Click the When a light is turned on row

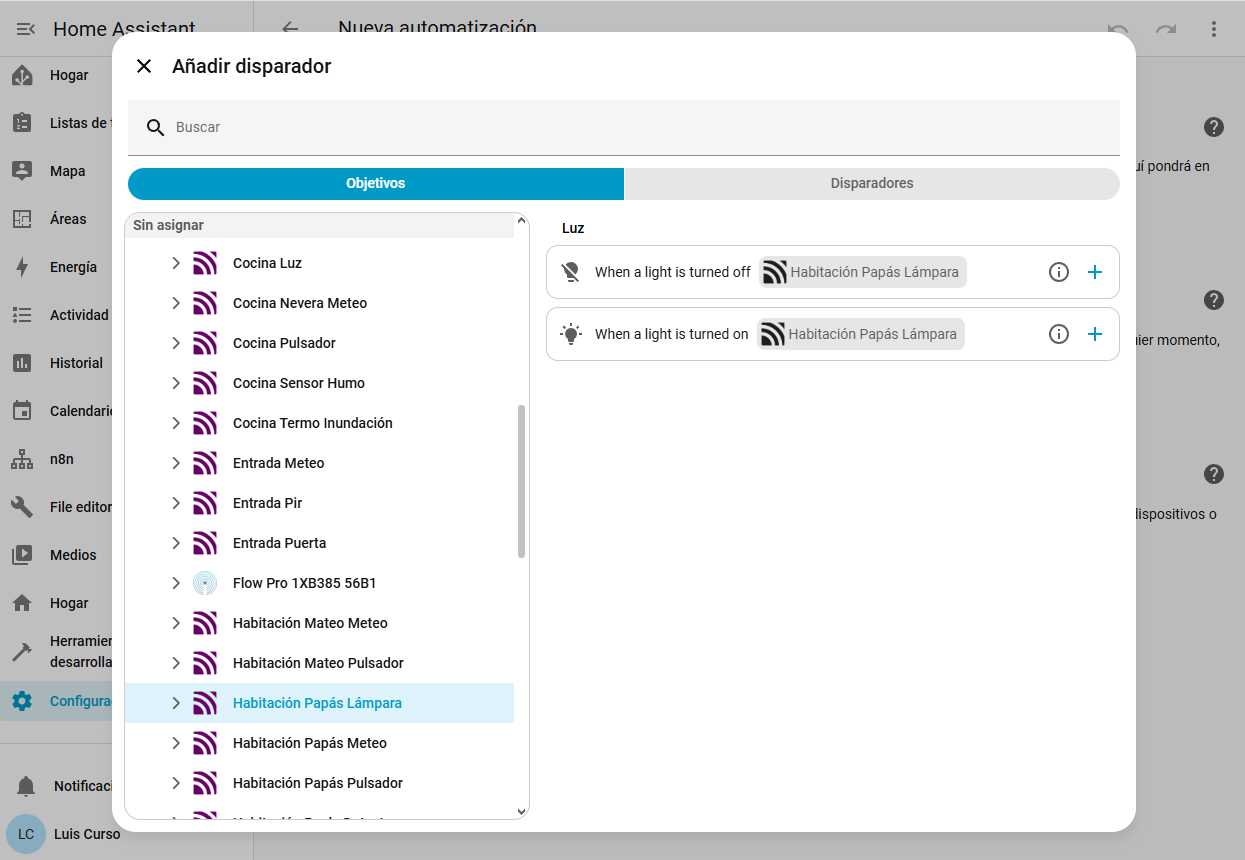coord(671,334)
